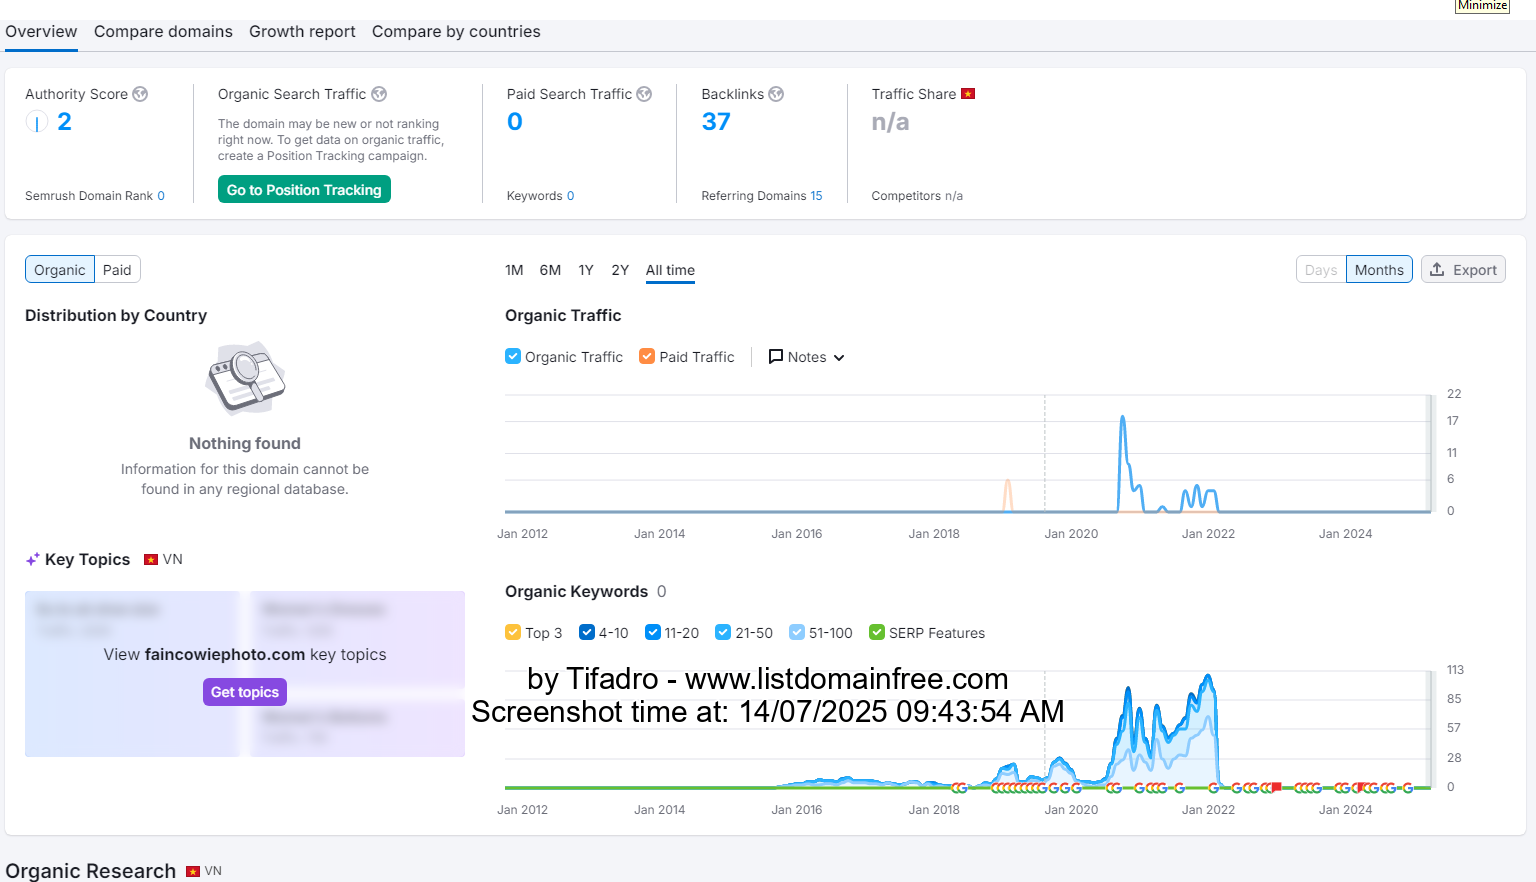Select 1Y time range

pyautogui.click(x=586, y=270)
